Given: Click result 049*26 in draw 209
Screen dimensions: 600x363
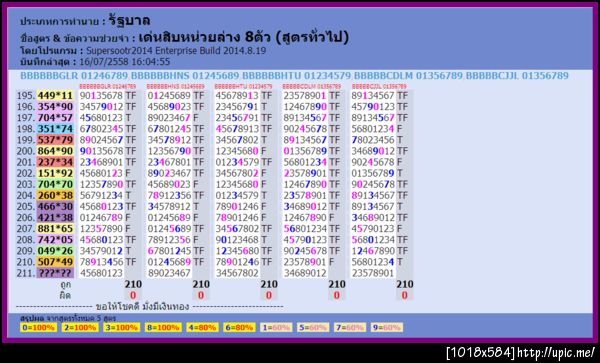Looking at the screenshot, I should pyautogui.click(x=55, y=251).
